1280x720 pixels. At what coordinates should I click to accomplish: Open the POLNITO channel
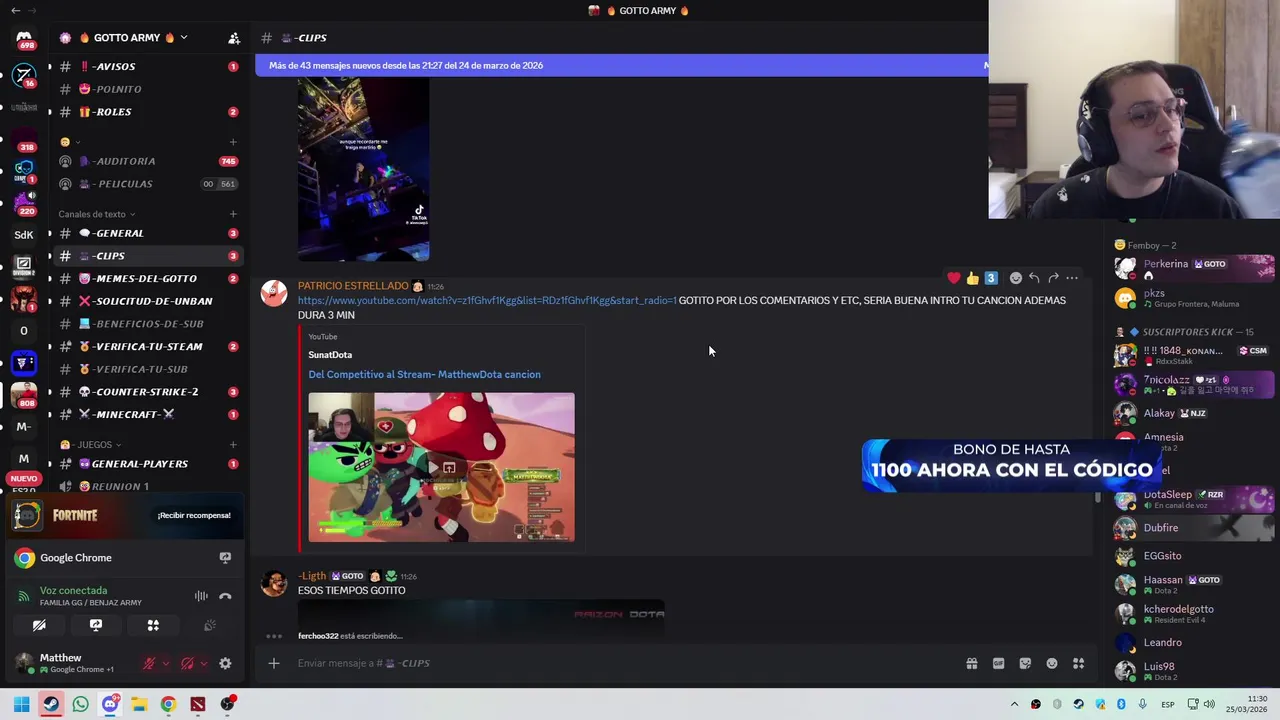pyautogui.click(x=146, y=89)
